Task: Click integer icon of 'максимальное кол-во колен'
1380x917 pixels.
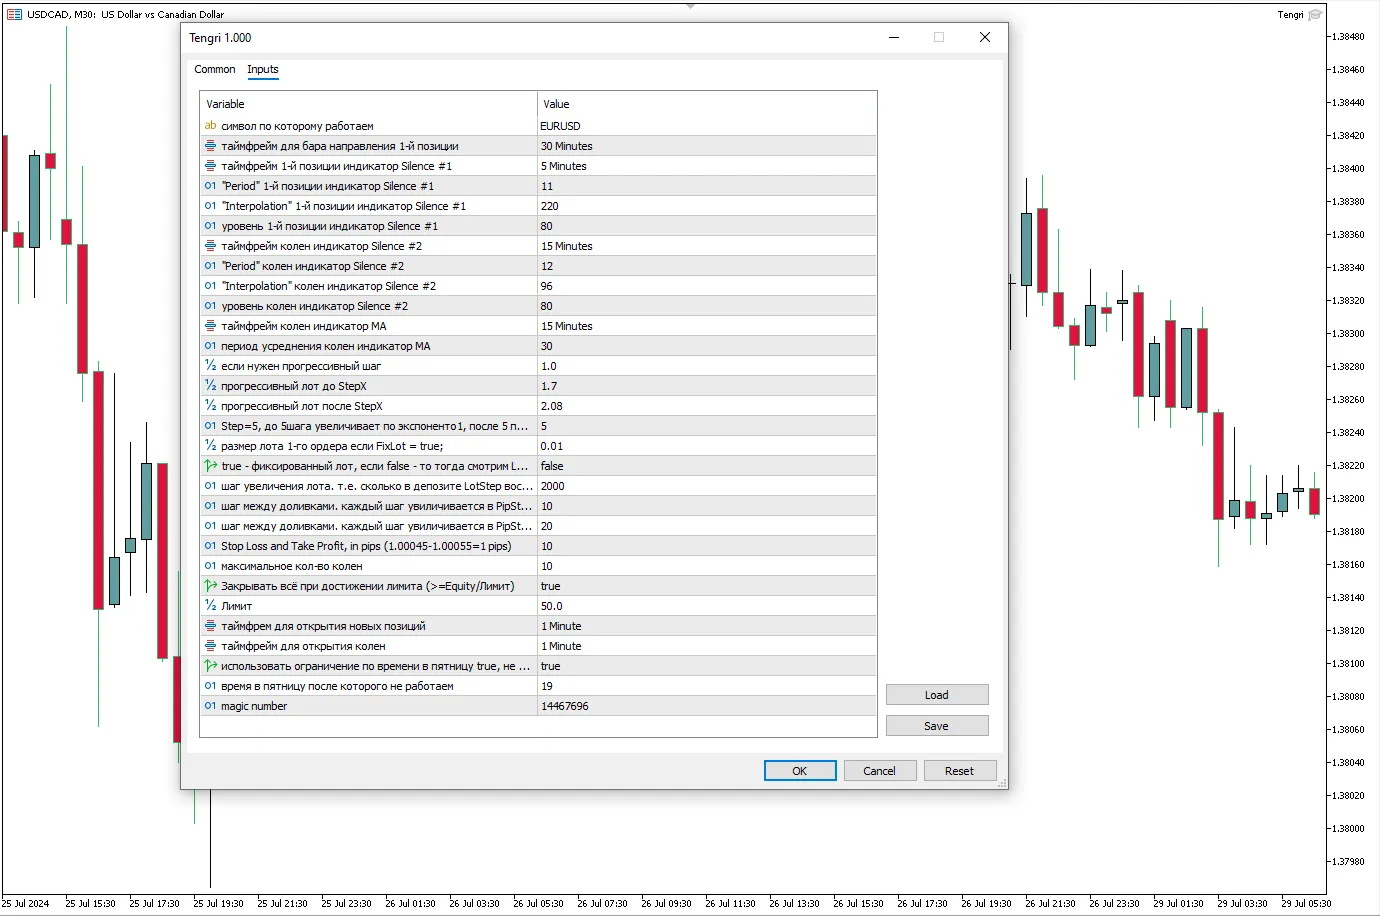Action: point(210,566)
